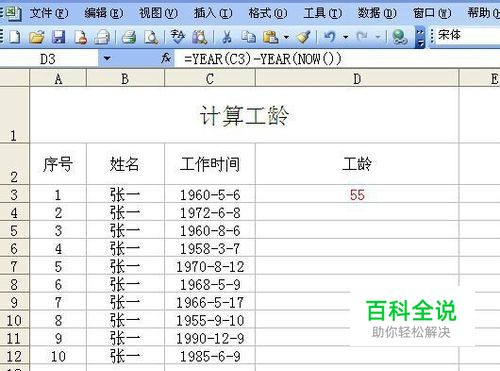Click the green printer icon
Viewport: 500px width, 371px height.
pos(129,37)
